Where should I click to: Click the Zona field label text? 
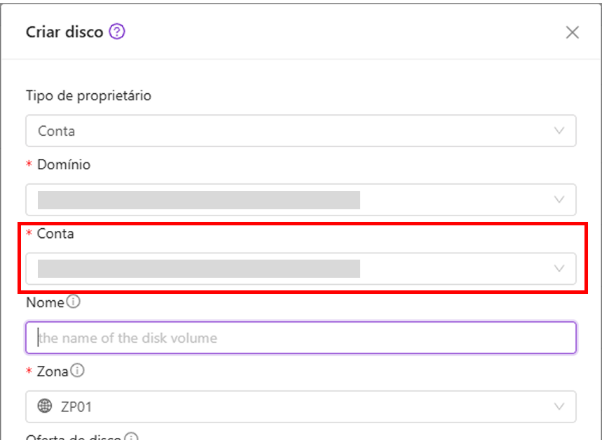tap(52, 371)
